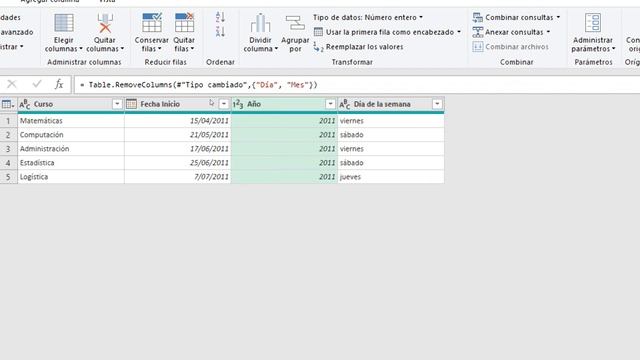
Task: Click the jueves cell
Action: point(391,177)
